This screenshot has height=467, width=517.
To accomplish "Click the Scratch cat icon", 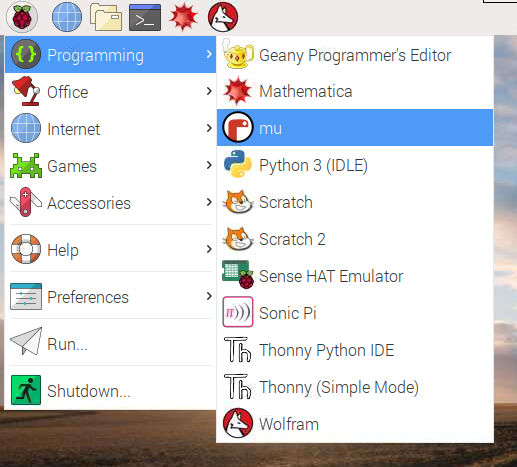I will click(238, 201).
